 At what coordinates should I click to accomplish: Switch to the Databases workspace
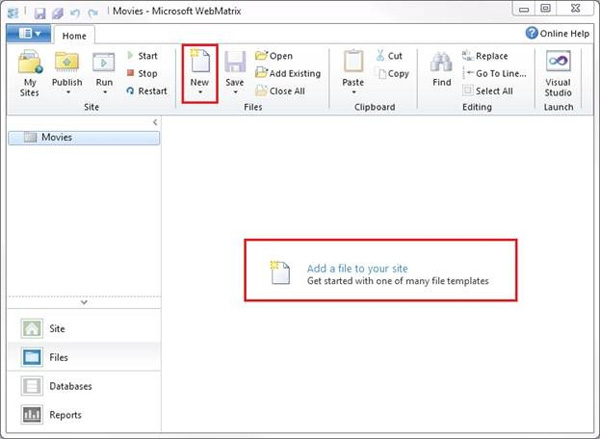click(84, 386)
